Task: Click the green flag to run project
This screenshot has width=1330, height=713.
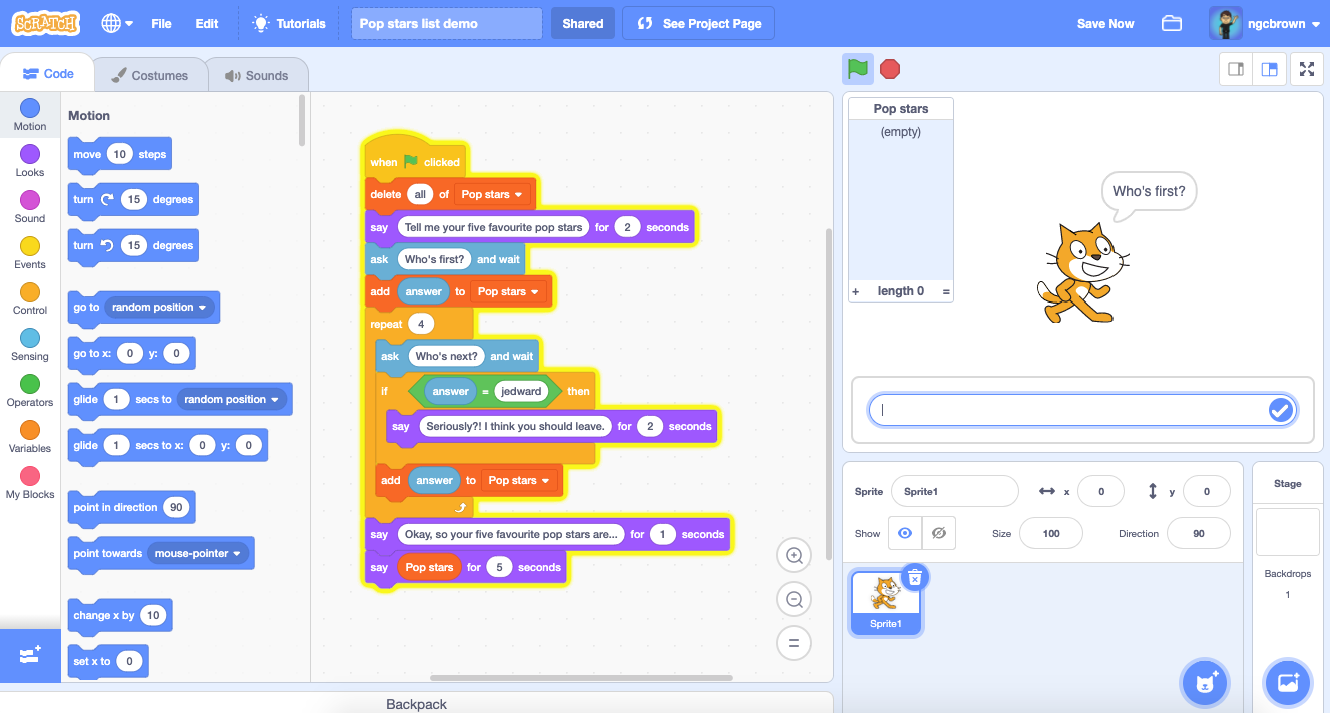Action: click(858, 69)
